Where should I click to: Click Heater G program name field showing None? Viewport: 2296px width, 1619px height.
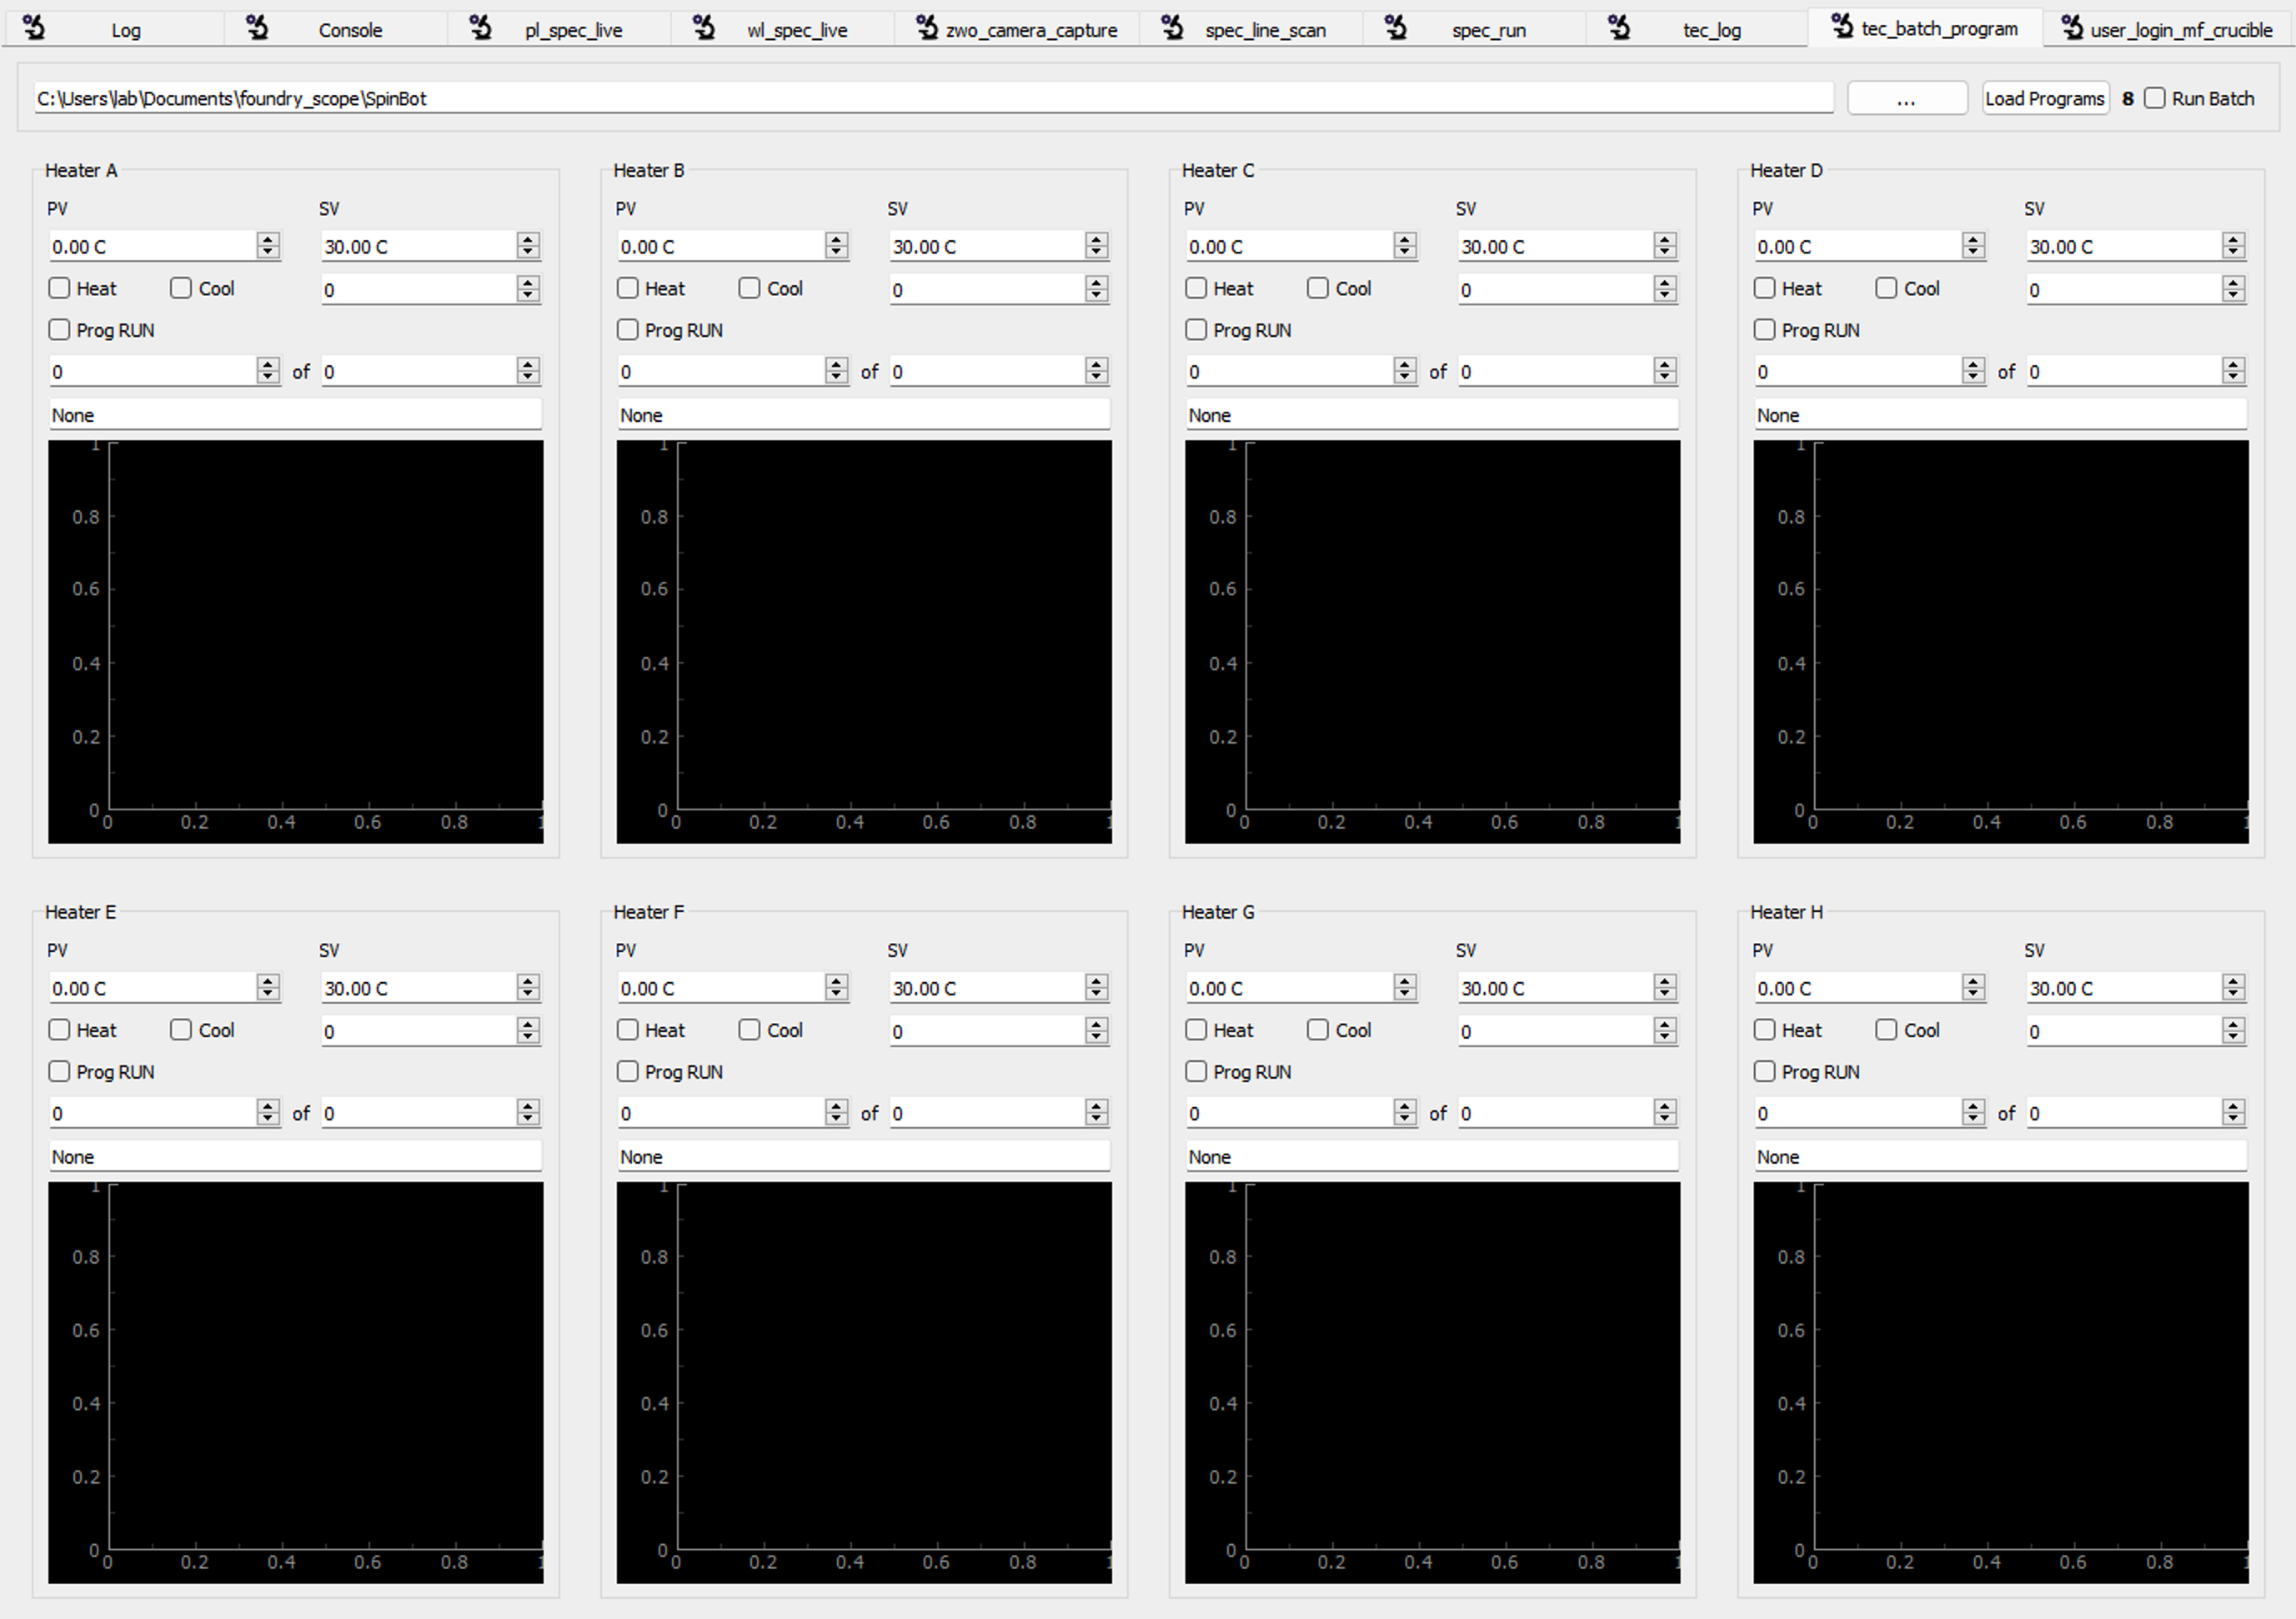[x=1432, y=1157]
